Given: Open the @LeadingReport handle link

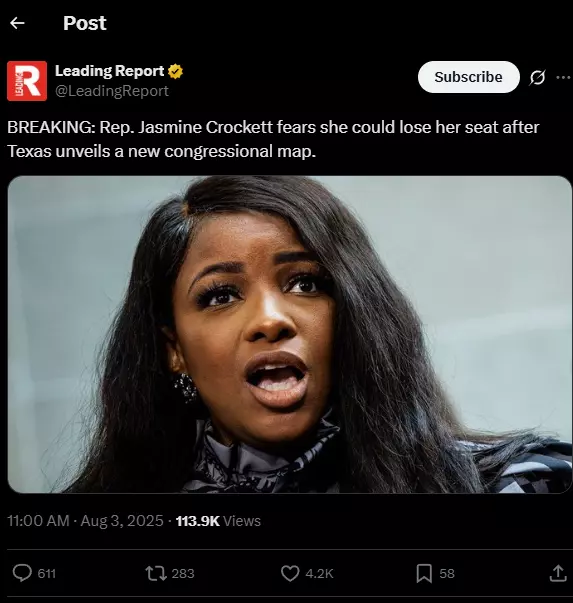Looking at the screenshot, I should click(112, 91).
